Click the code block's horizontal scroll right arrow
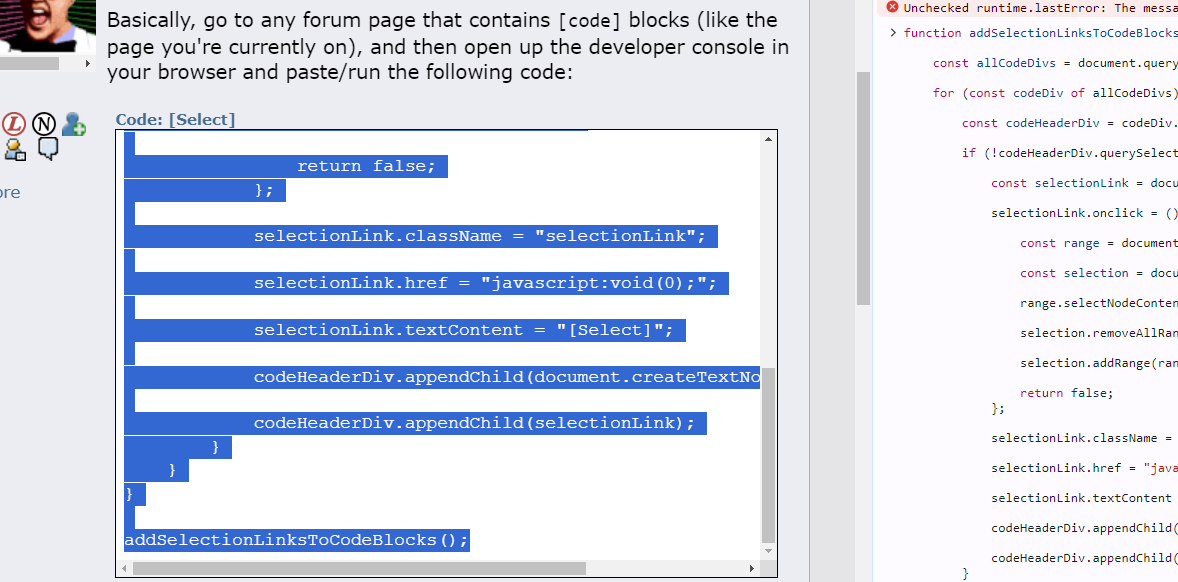 (x=751, y=568)
